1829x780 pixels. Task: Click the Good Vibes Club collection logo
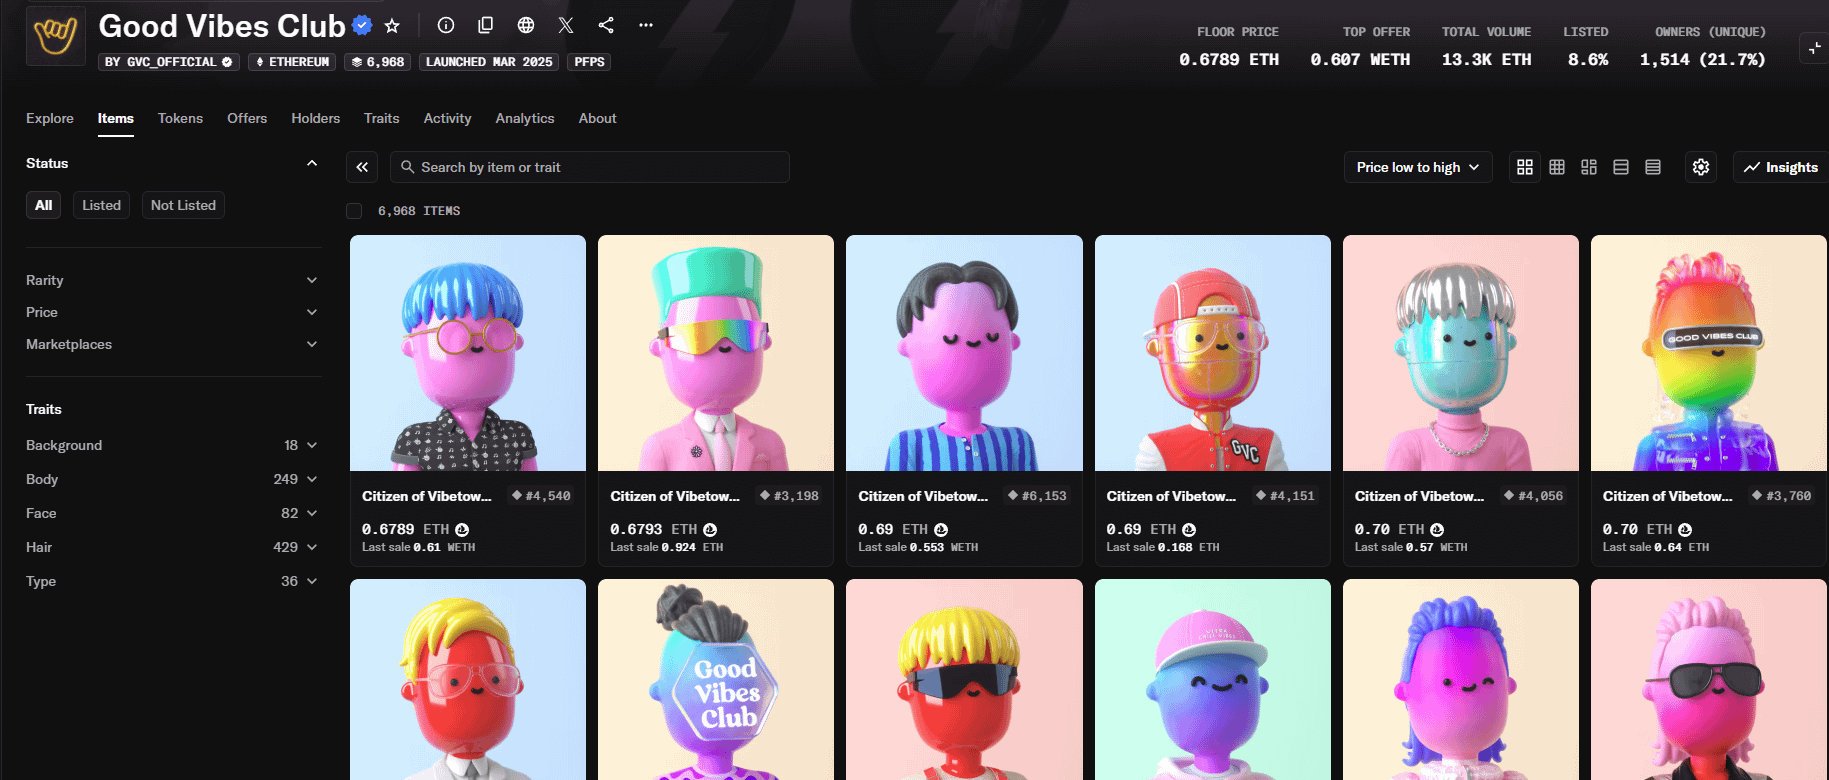pos(55,36)
